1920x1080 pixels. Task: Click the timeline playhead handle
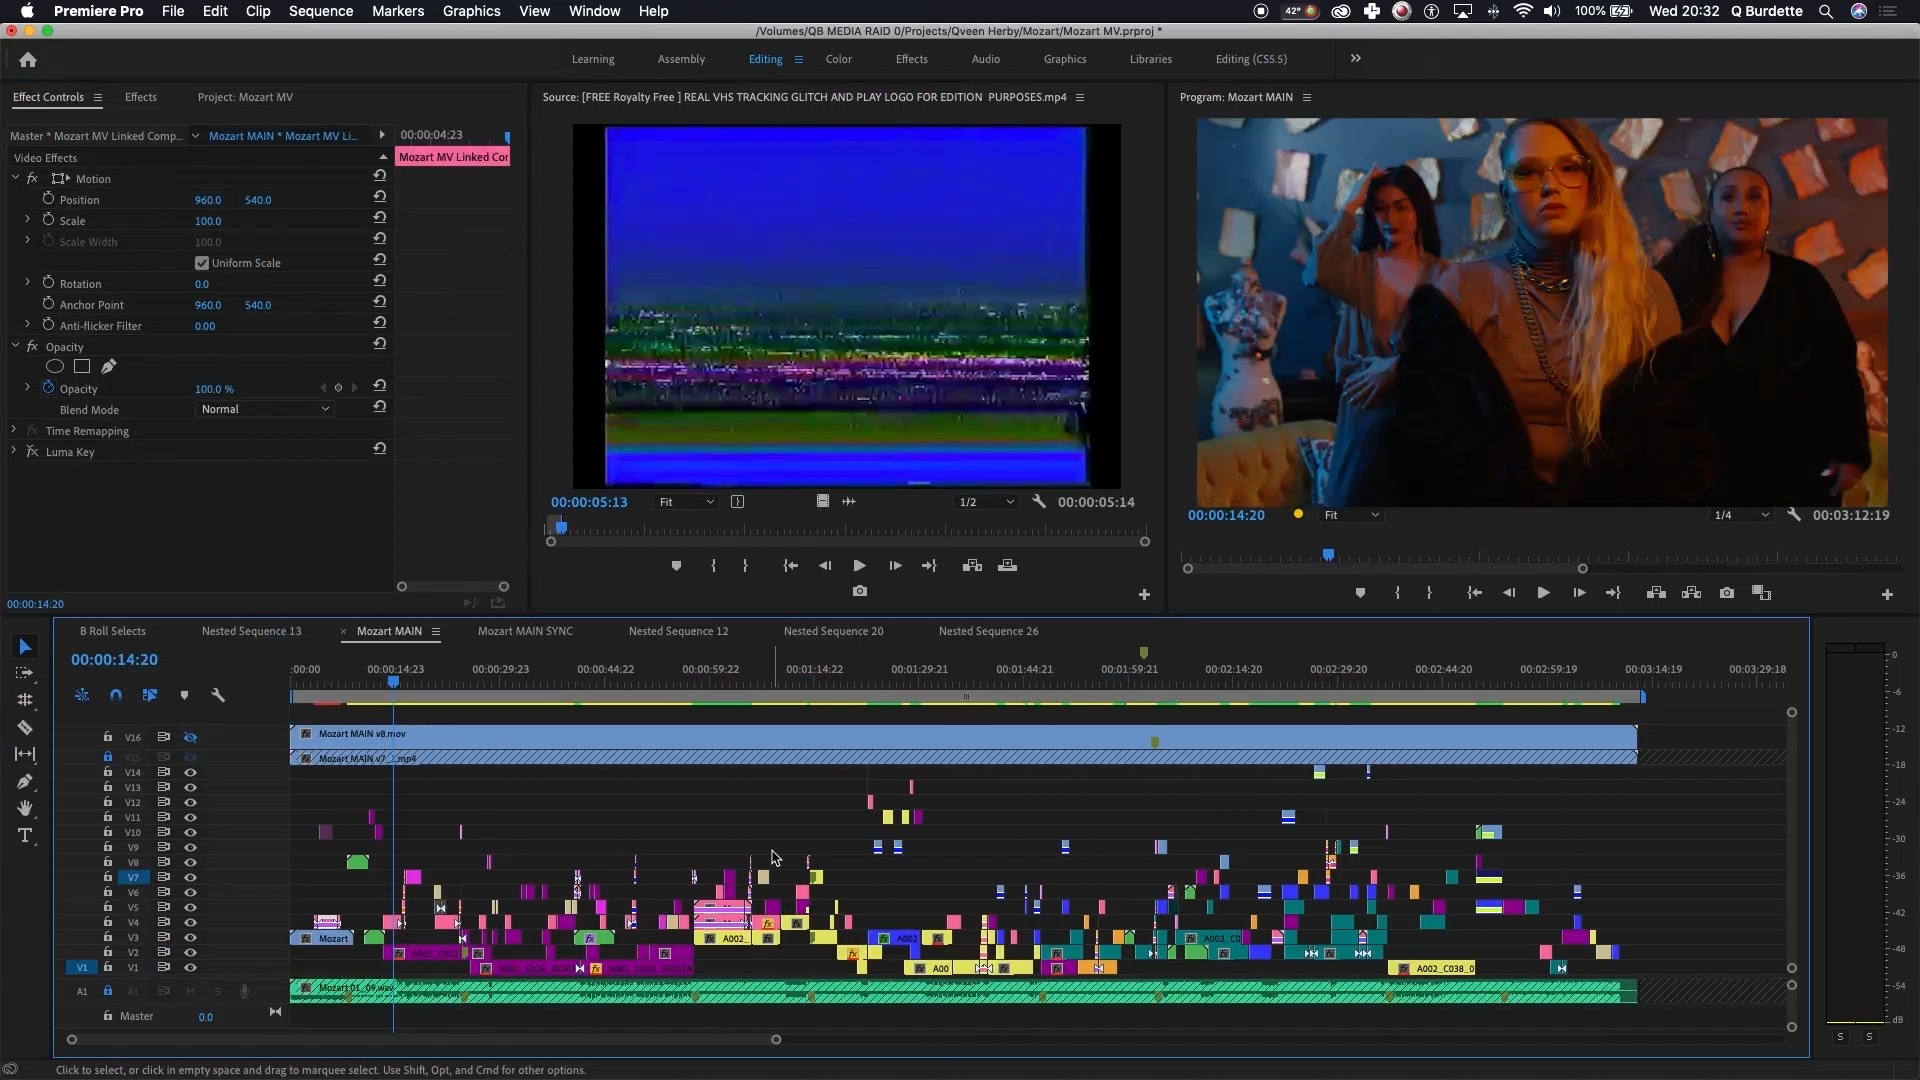click(x=393, y=681)
